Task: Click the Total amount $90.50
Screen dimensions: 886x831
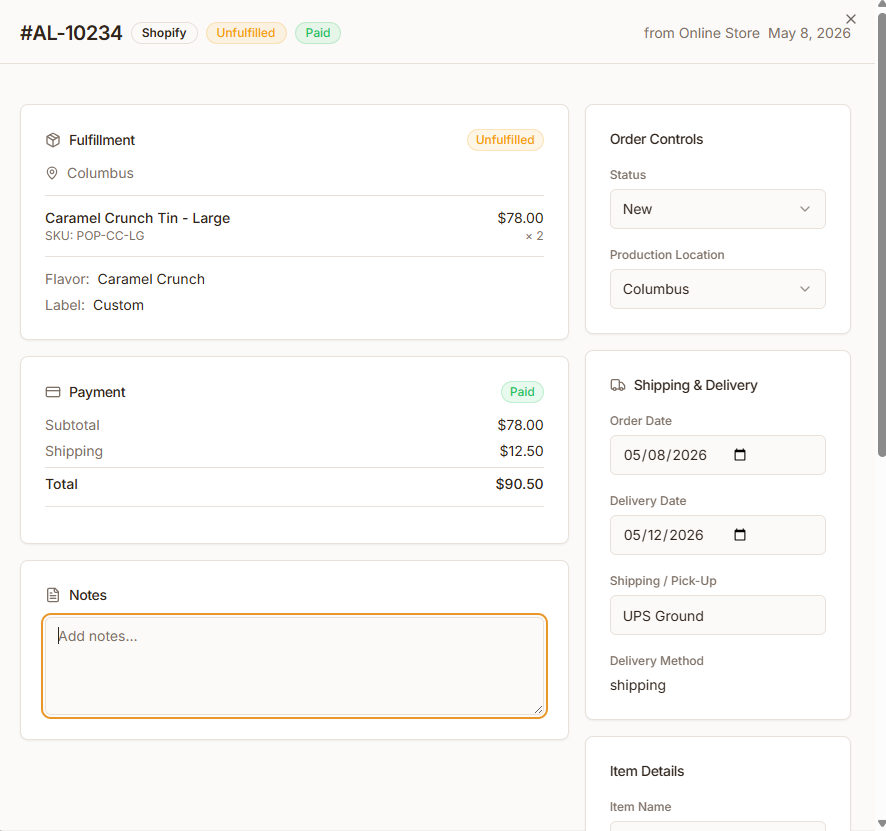Action: (519, 484)
